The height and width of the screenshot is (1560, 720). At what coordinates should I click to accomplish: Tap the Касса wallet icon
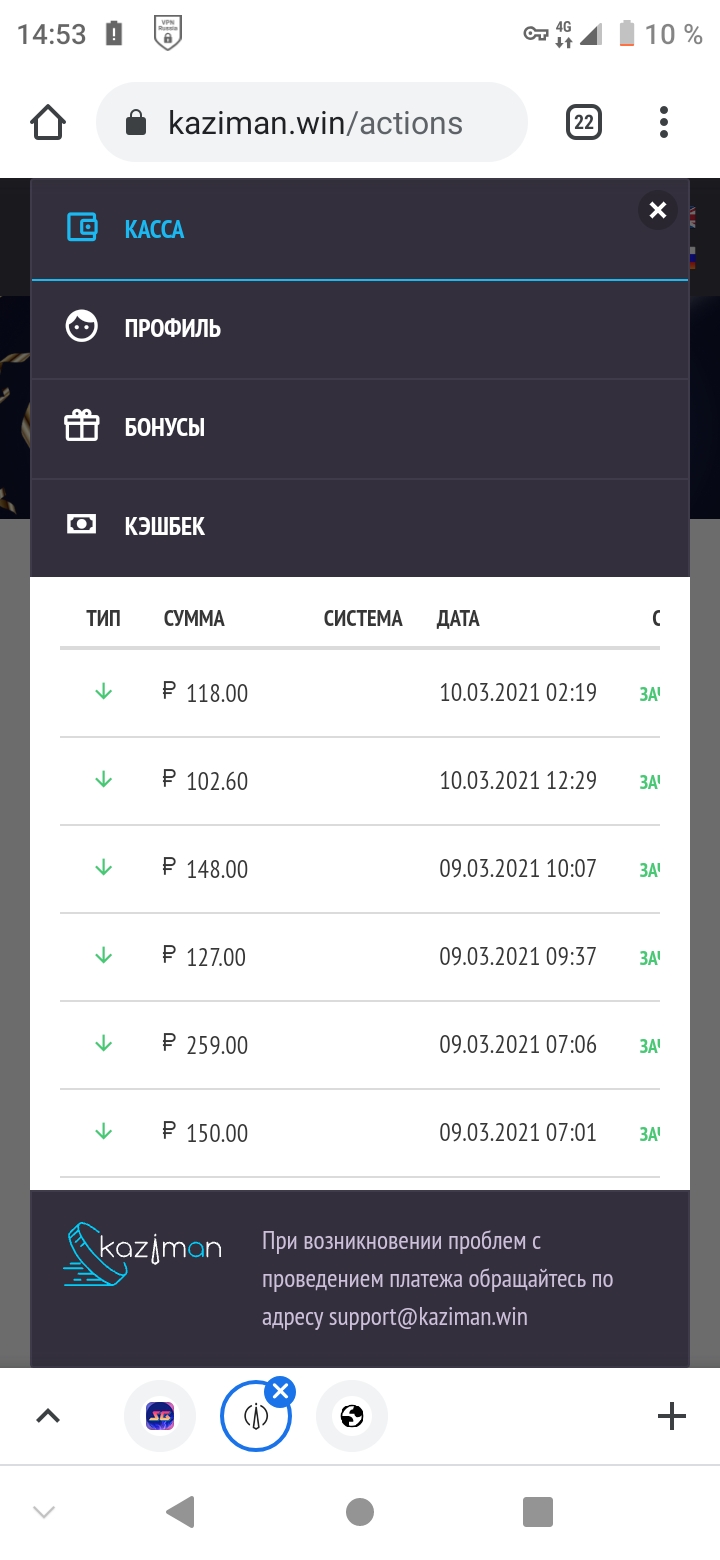click(82, 228)
